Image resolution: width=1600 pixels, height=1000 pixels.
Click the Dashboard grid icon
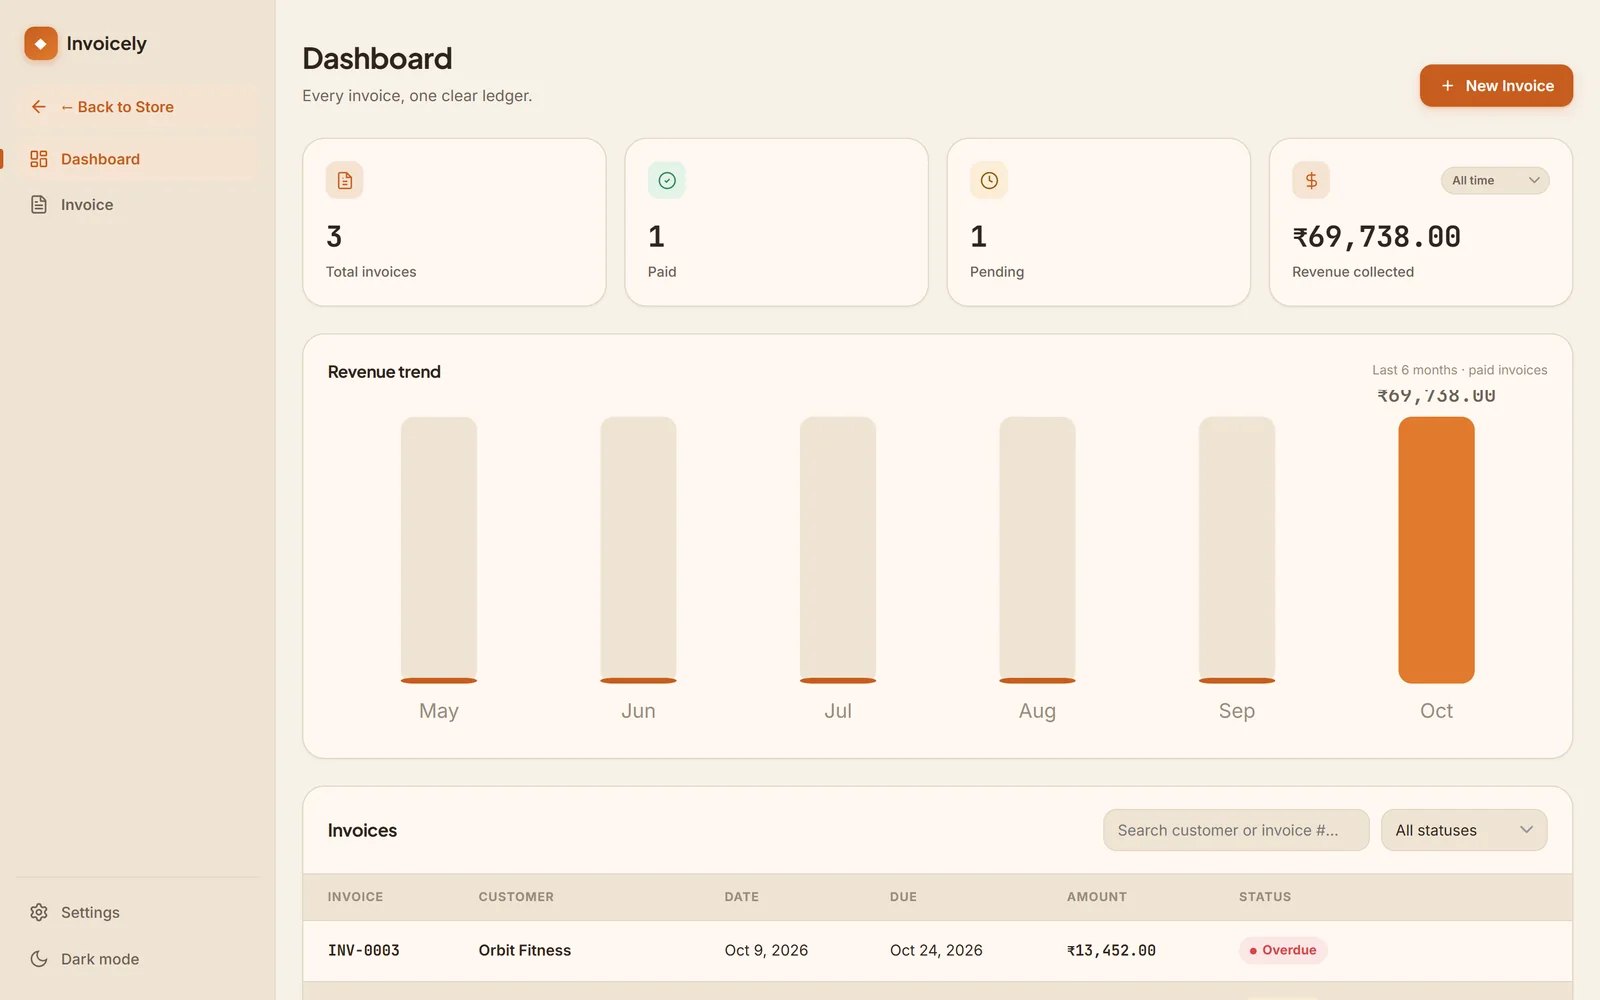[x=39, y=159]
